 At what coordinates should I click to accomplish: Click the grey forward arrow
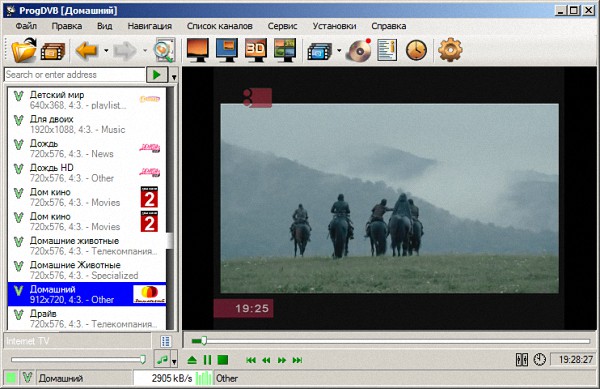coord(125,50)
